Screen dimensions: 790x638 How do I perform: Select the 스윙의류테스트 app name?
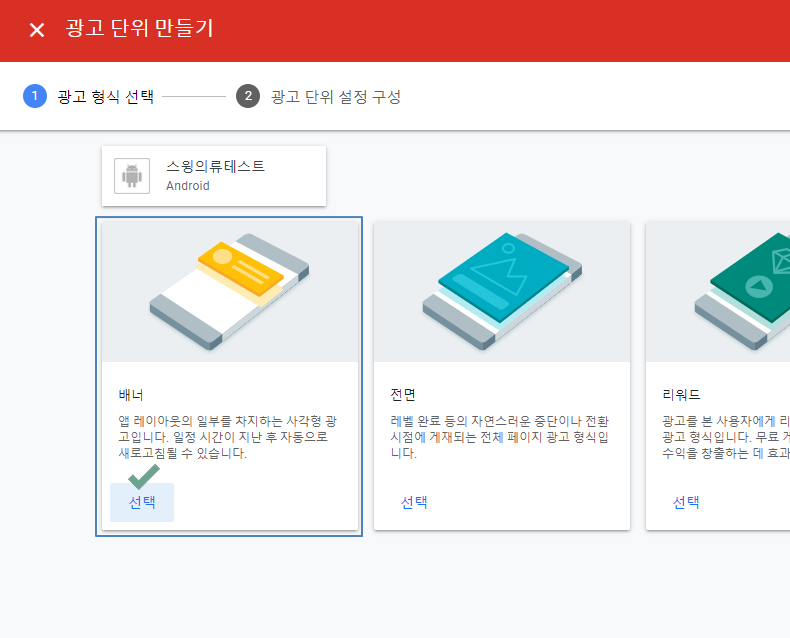215,167
